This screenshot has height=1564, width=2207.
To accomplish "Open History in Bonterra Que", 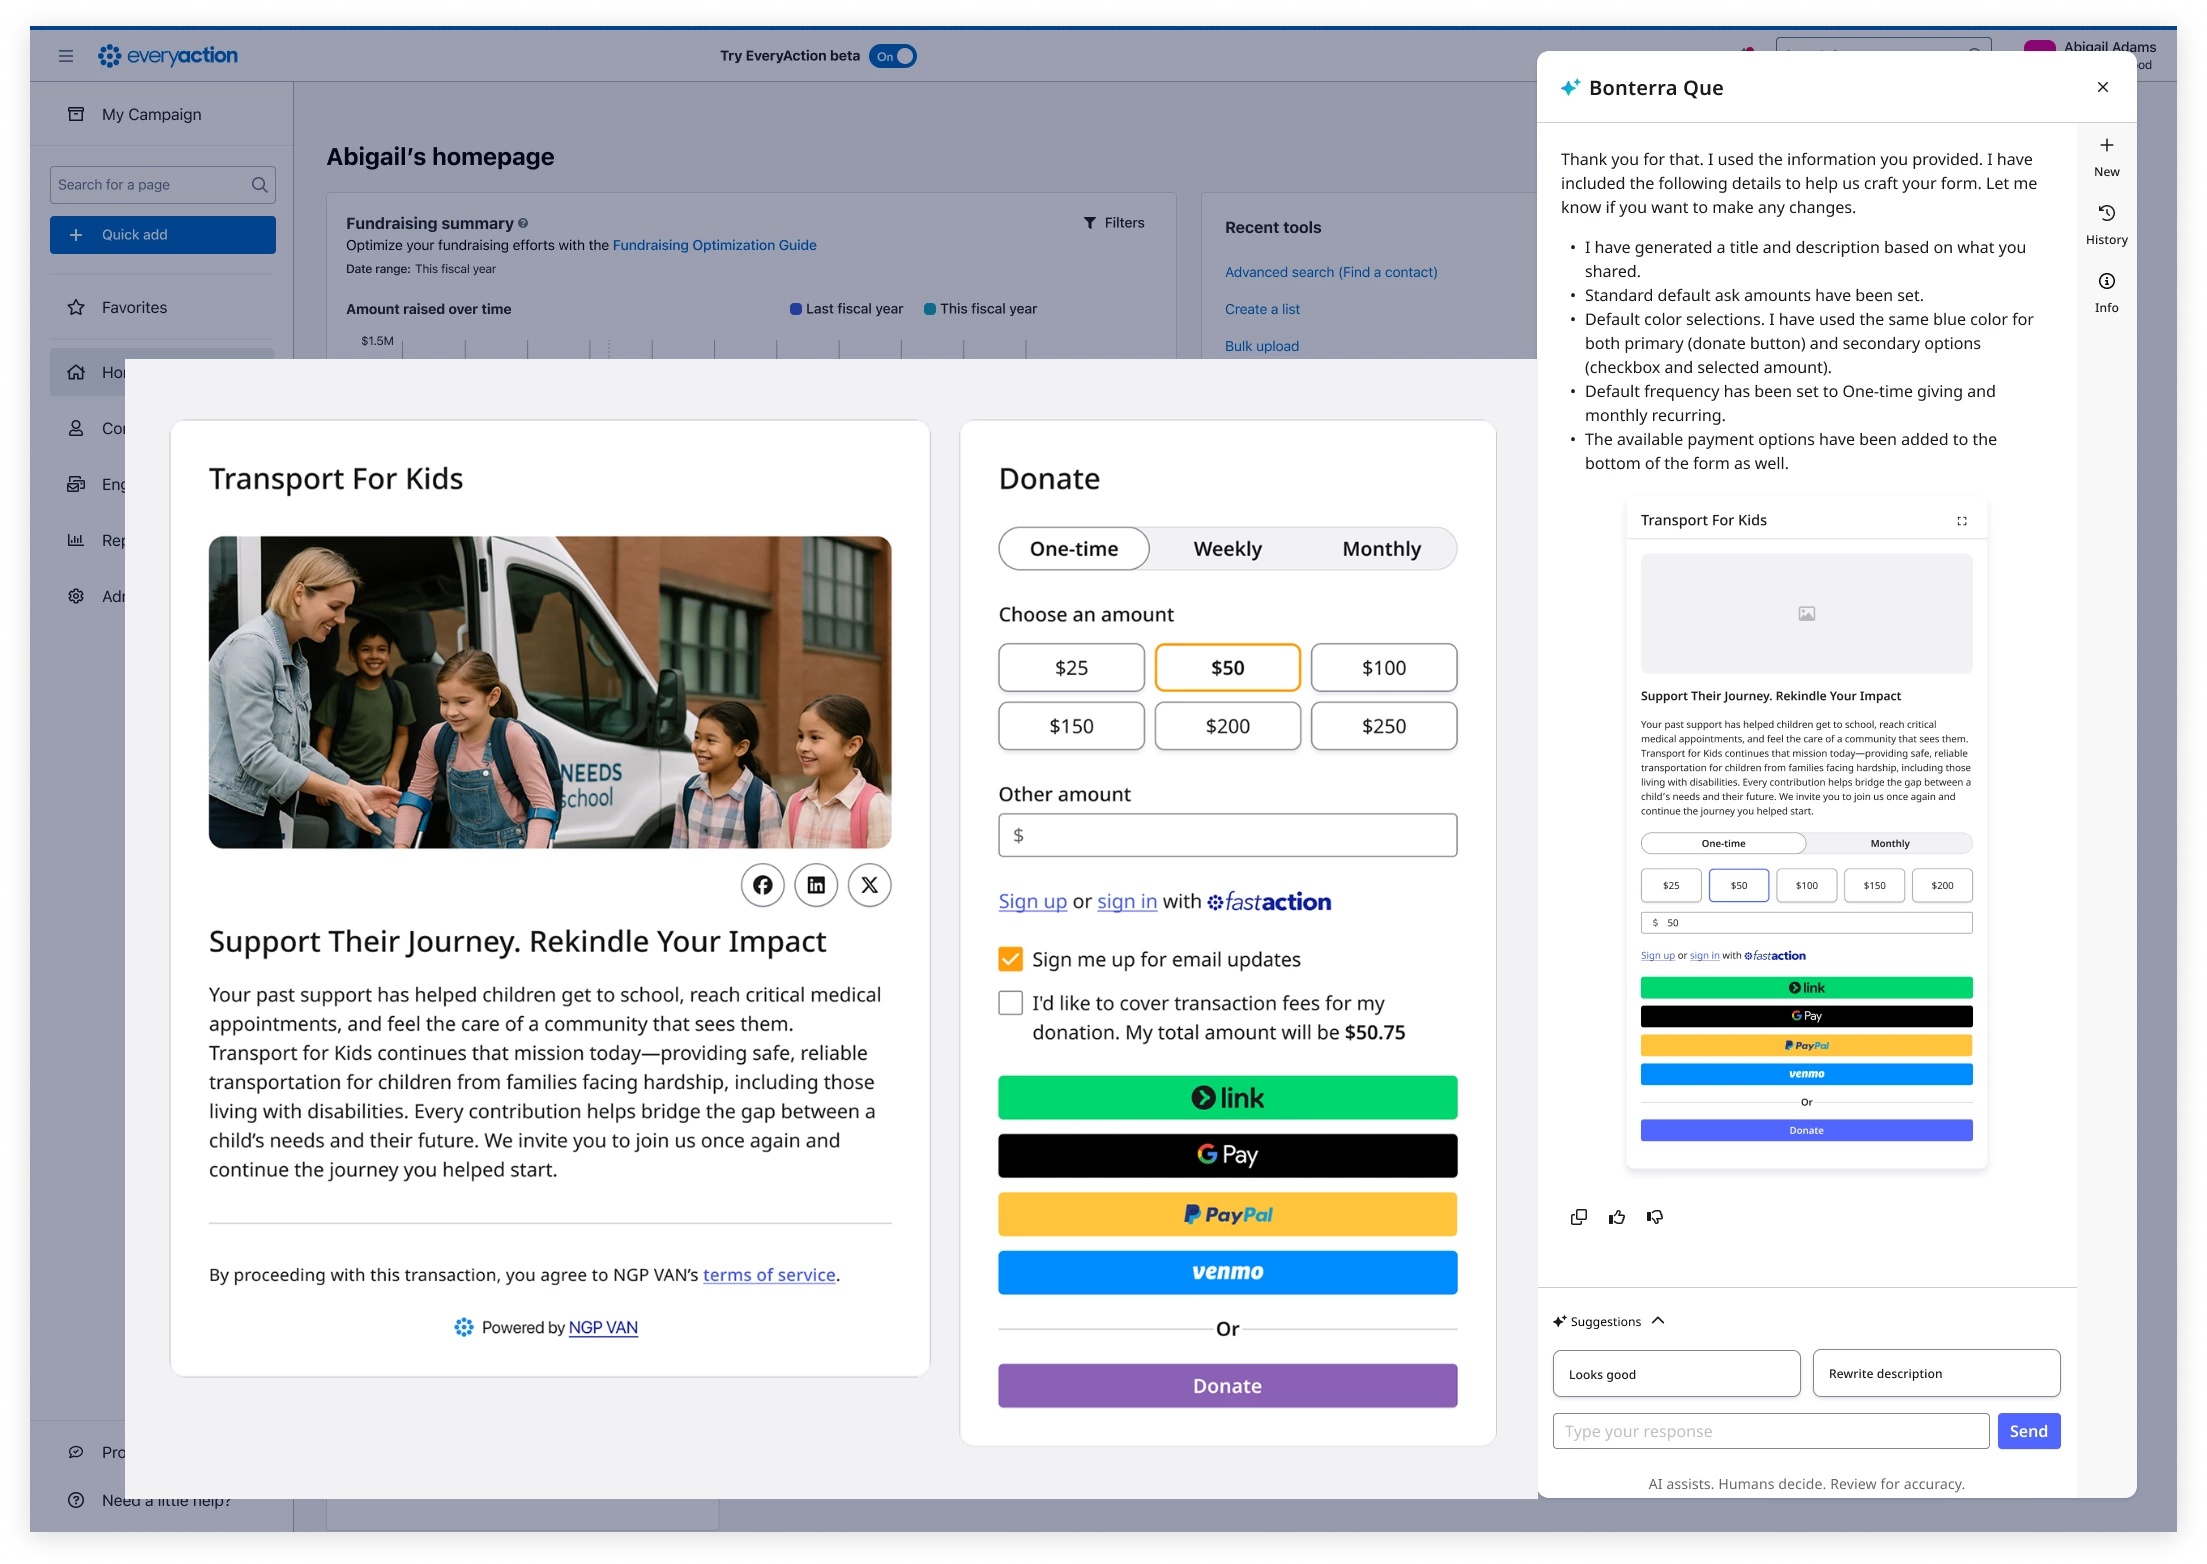I will coord(2106,224).
